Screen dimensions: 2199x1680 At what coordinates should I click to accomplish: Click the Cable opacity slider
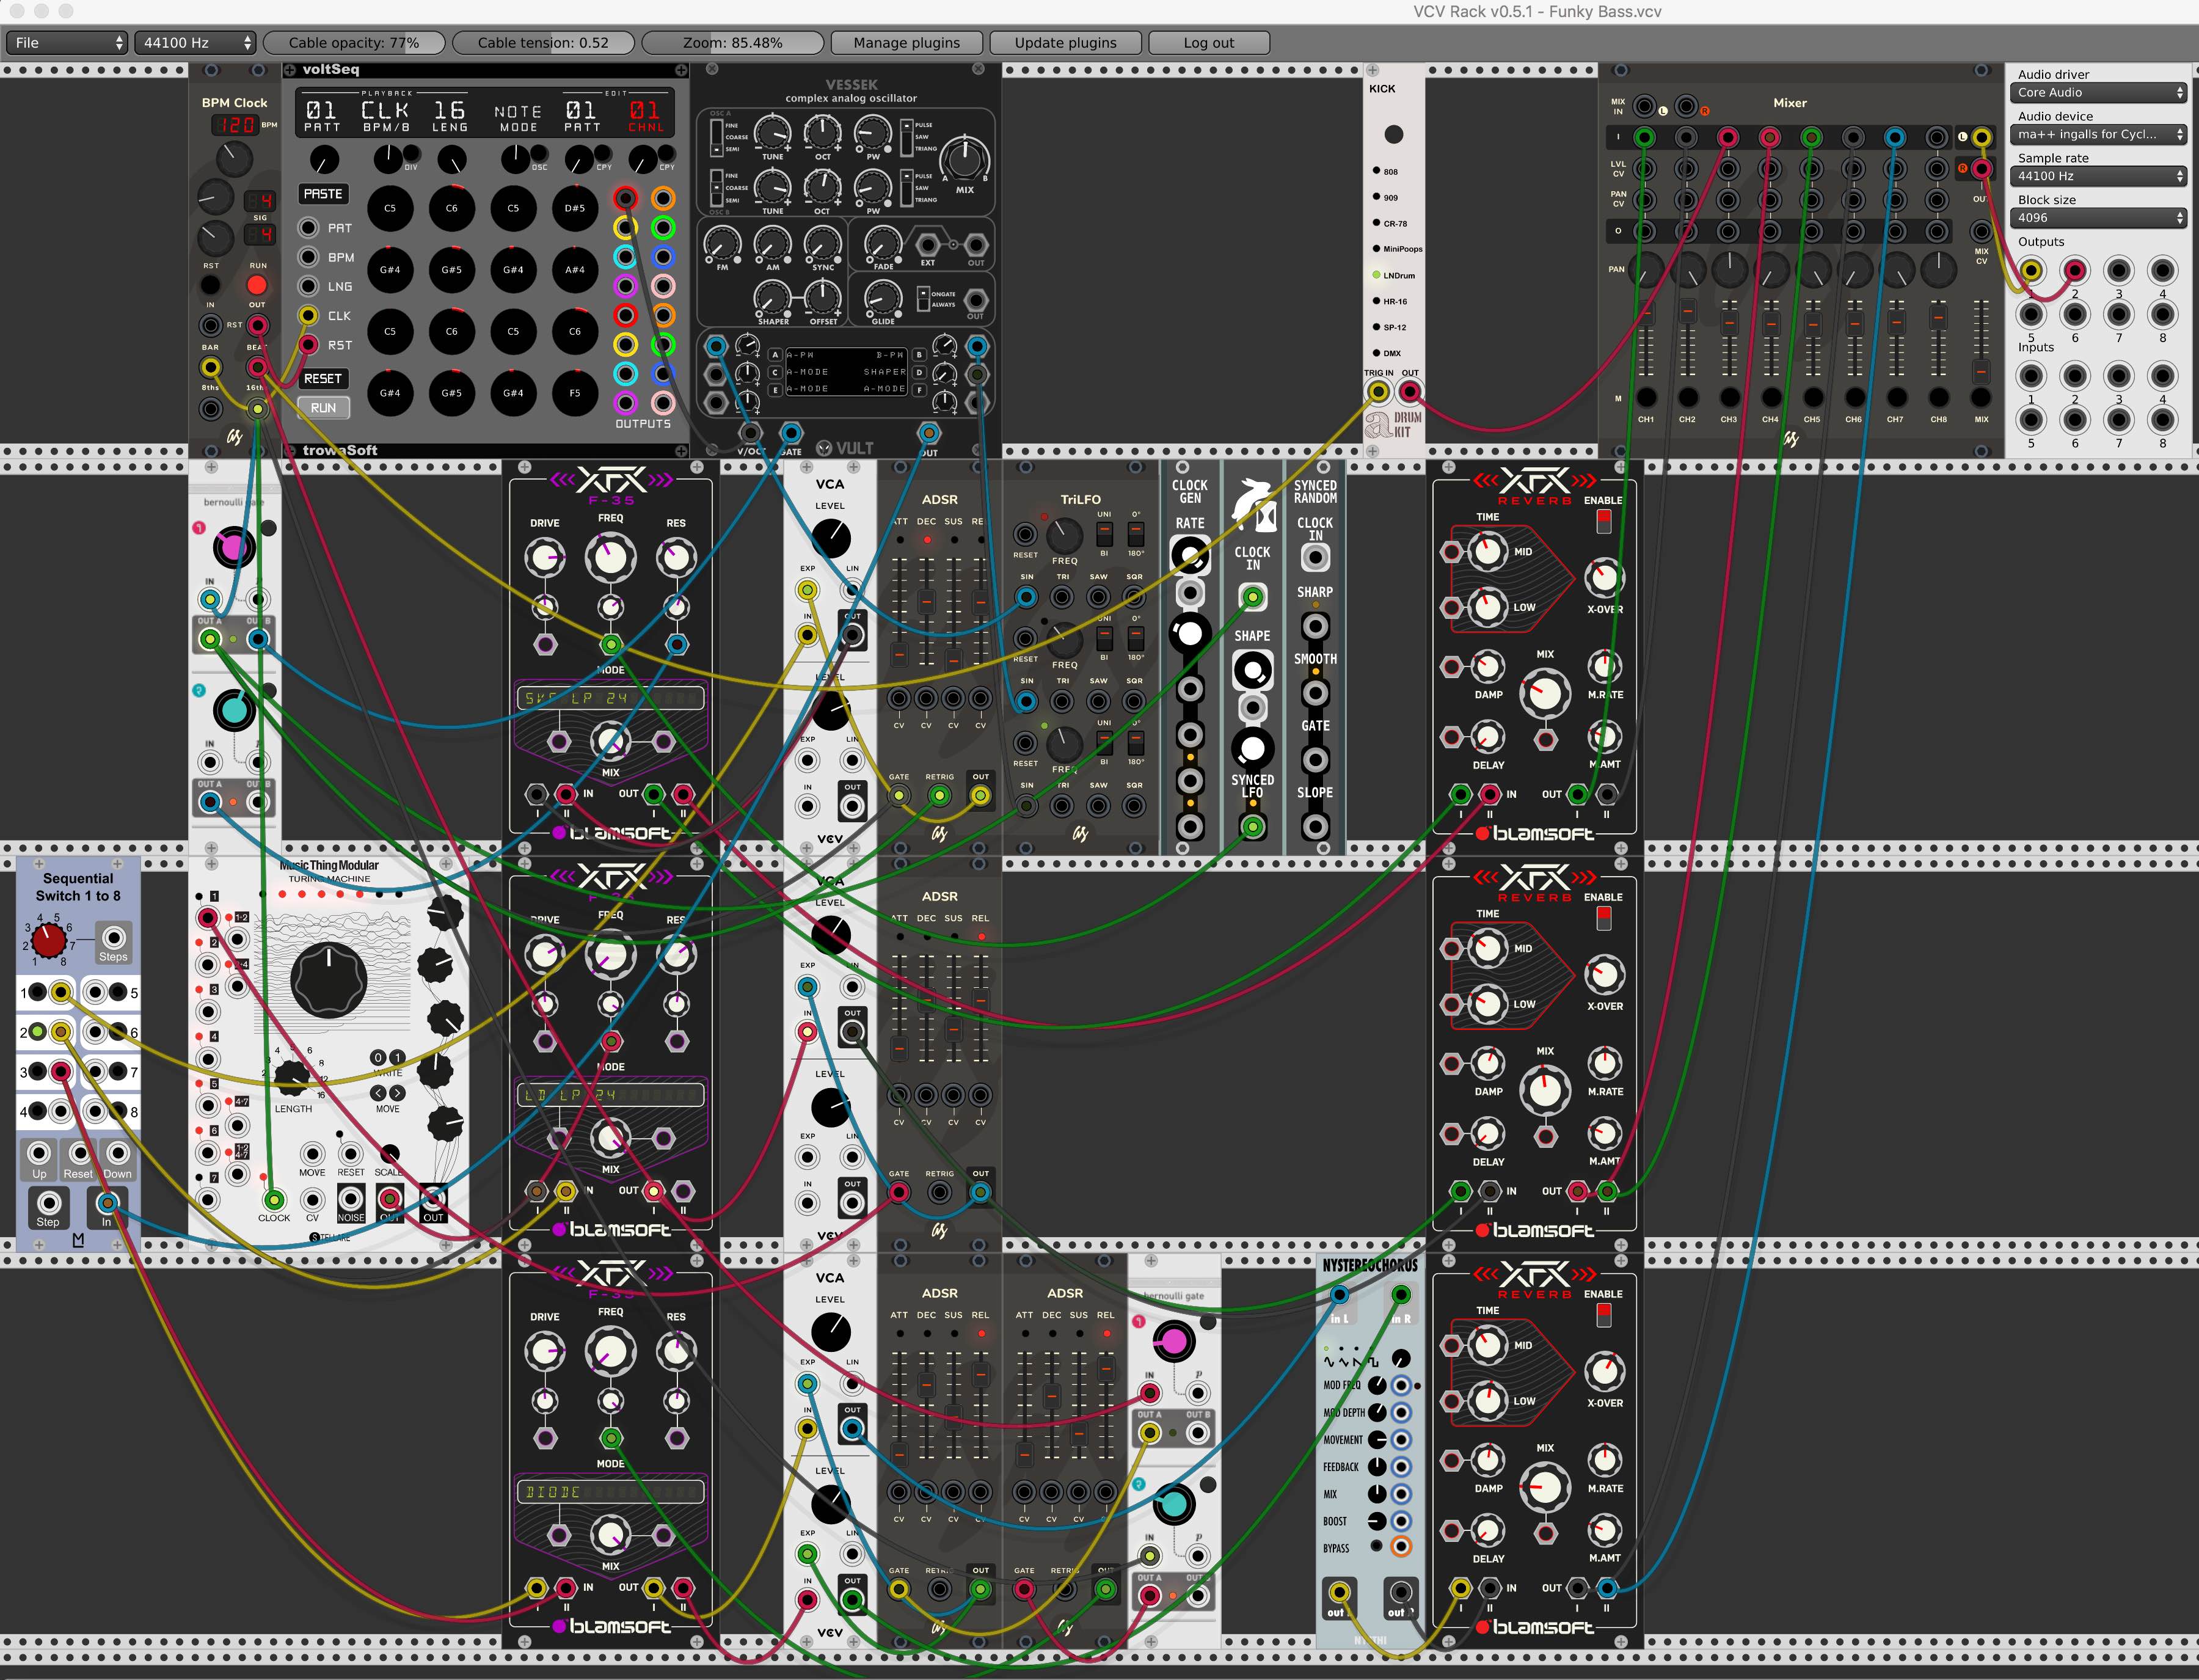pyautogui.click(x=354, y=43)
